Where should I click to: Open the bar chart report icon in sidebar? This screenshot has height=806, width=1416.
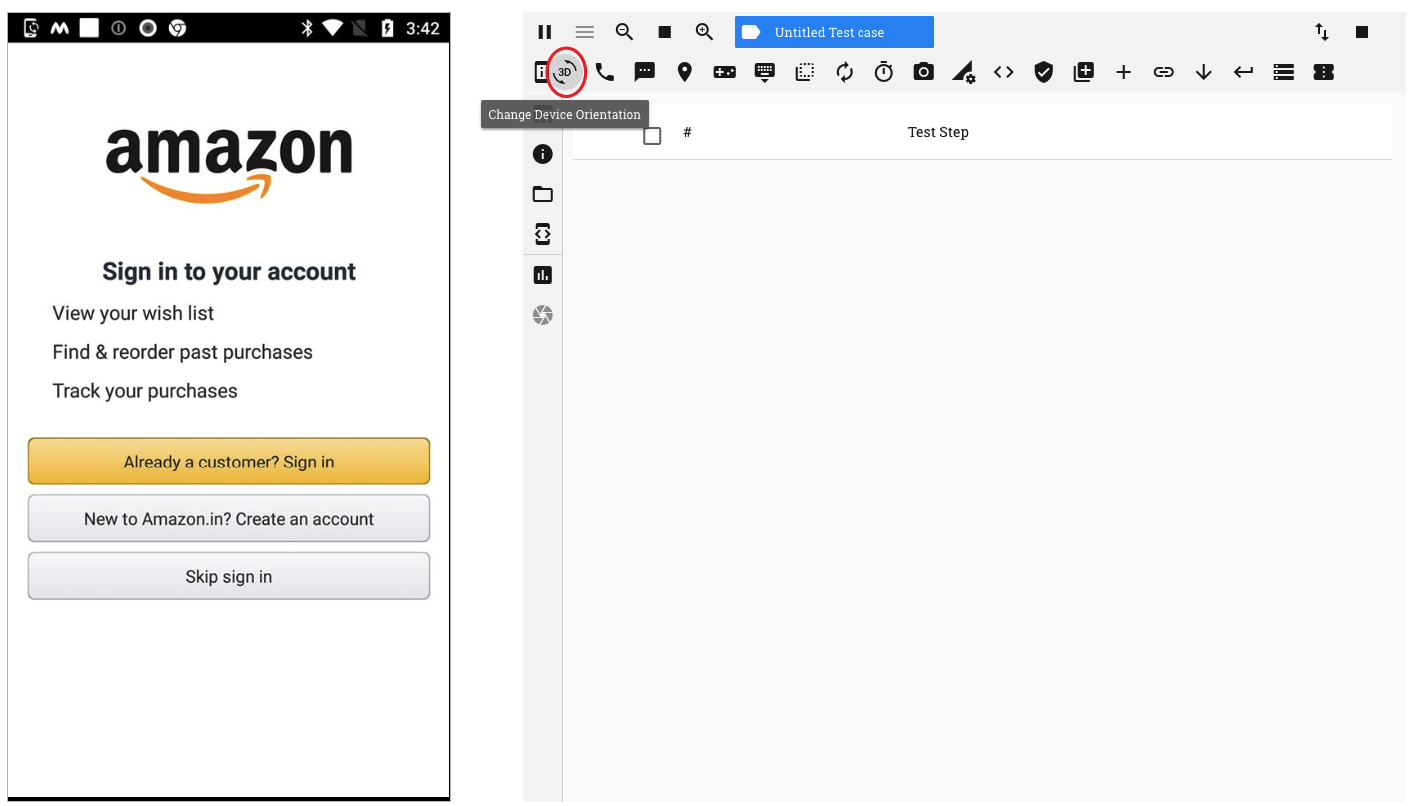543,275
